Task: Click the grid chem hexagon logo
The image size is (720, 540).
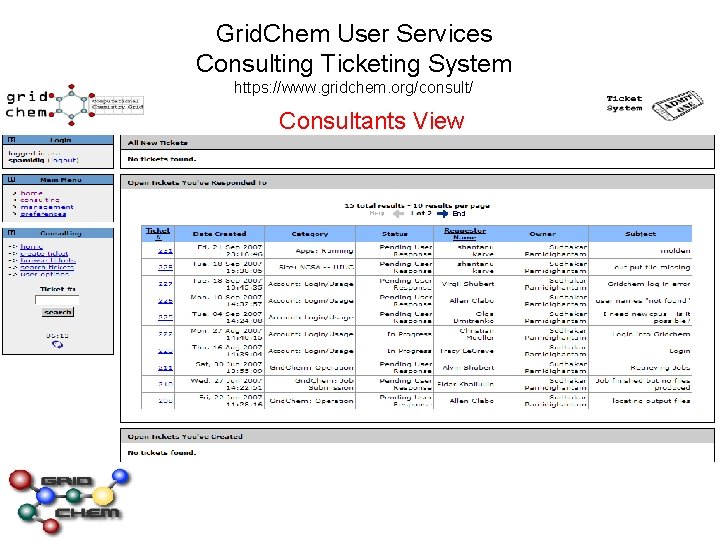Action: click(x=71, y=105)
